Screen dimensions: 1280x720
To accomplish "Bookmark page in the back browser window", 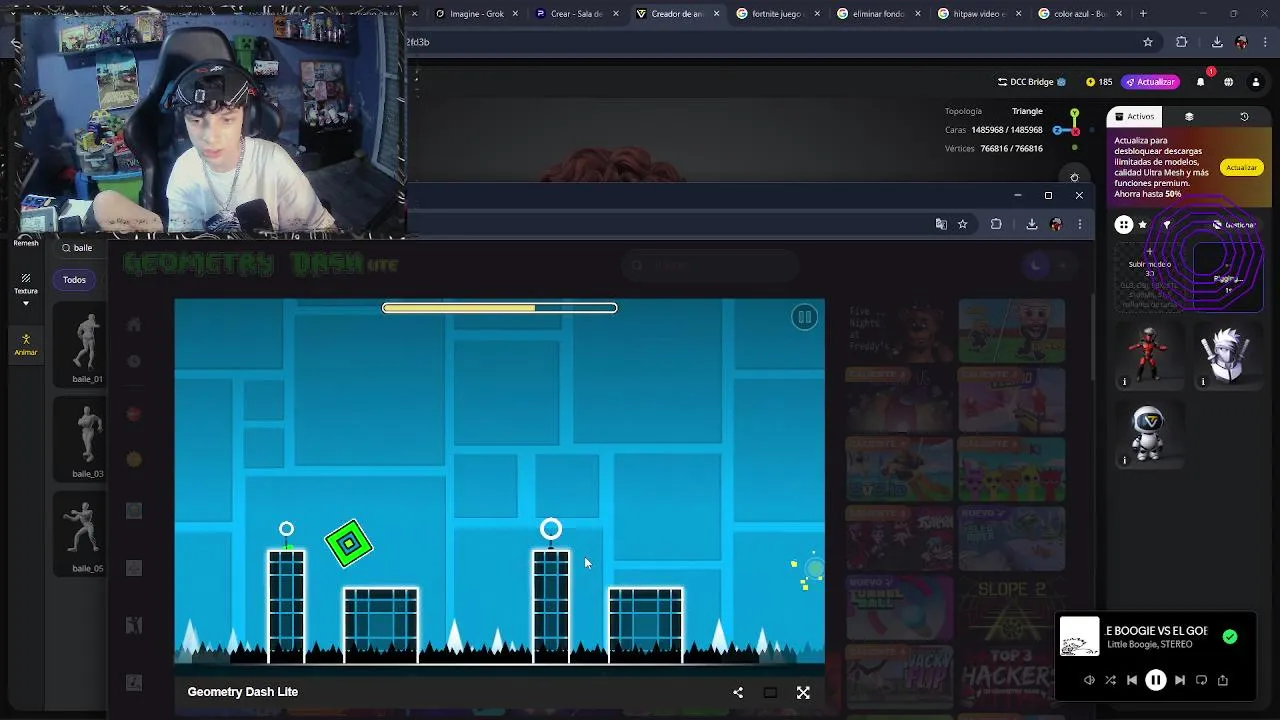I will pyautogui.click(x=1148, y=42).
